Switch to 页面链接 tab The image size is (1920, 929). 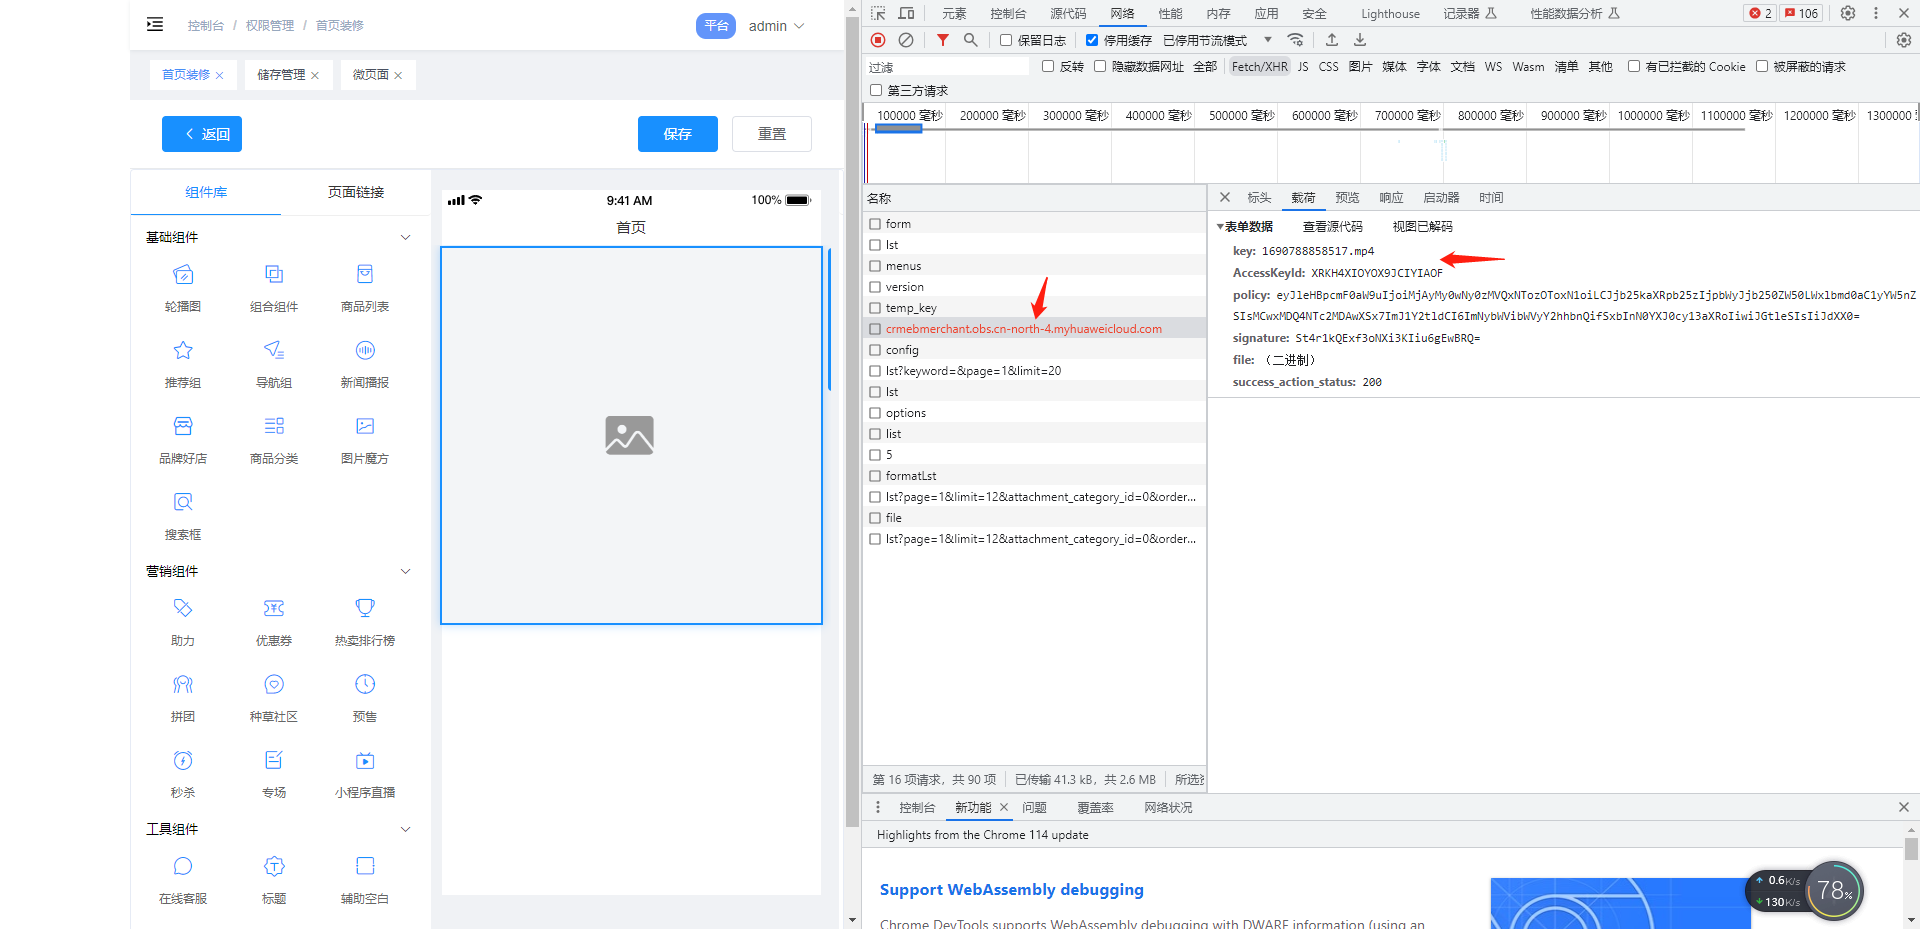tap(356, 192)
